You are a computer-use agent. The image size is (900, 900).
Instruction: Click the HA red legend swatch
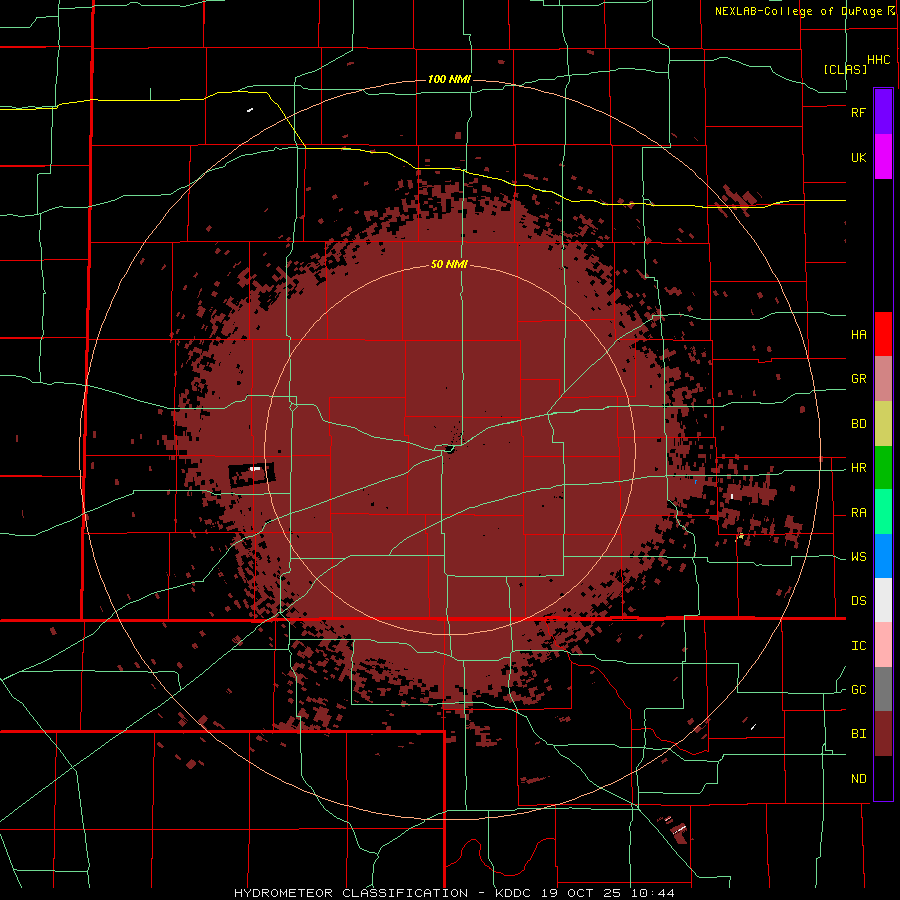tap(883, 334)
